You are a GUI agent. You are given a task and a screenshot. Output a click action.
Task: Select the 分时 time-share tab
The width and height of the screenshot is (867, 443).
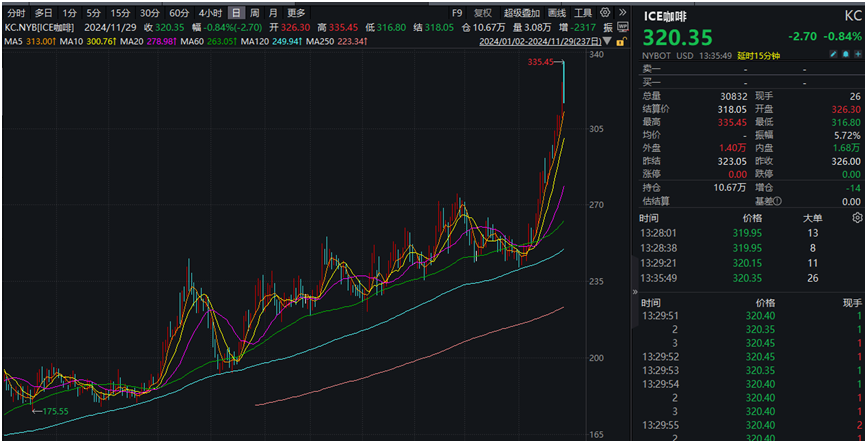pyautogui.click(x=16, y=13)
